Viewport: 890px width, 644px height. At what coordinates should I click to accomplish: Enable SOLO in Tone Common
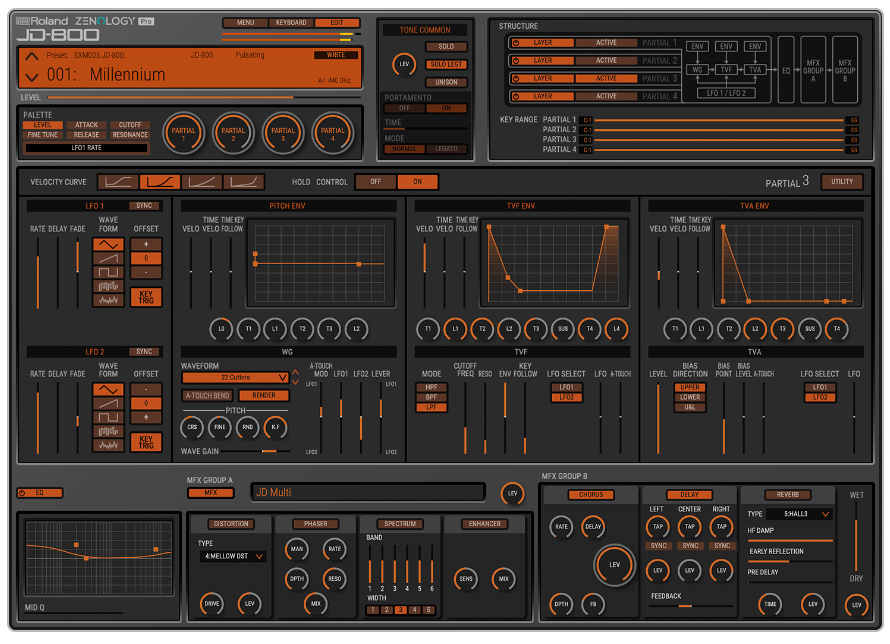446,47
